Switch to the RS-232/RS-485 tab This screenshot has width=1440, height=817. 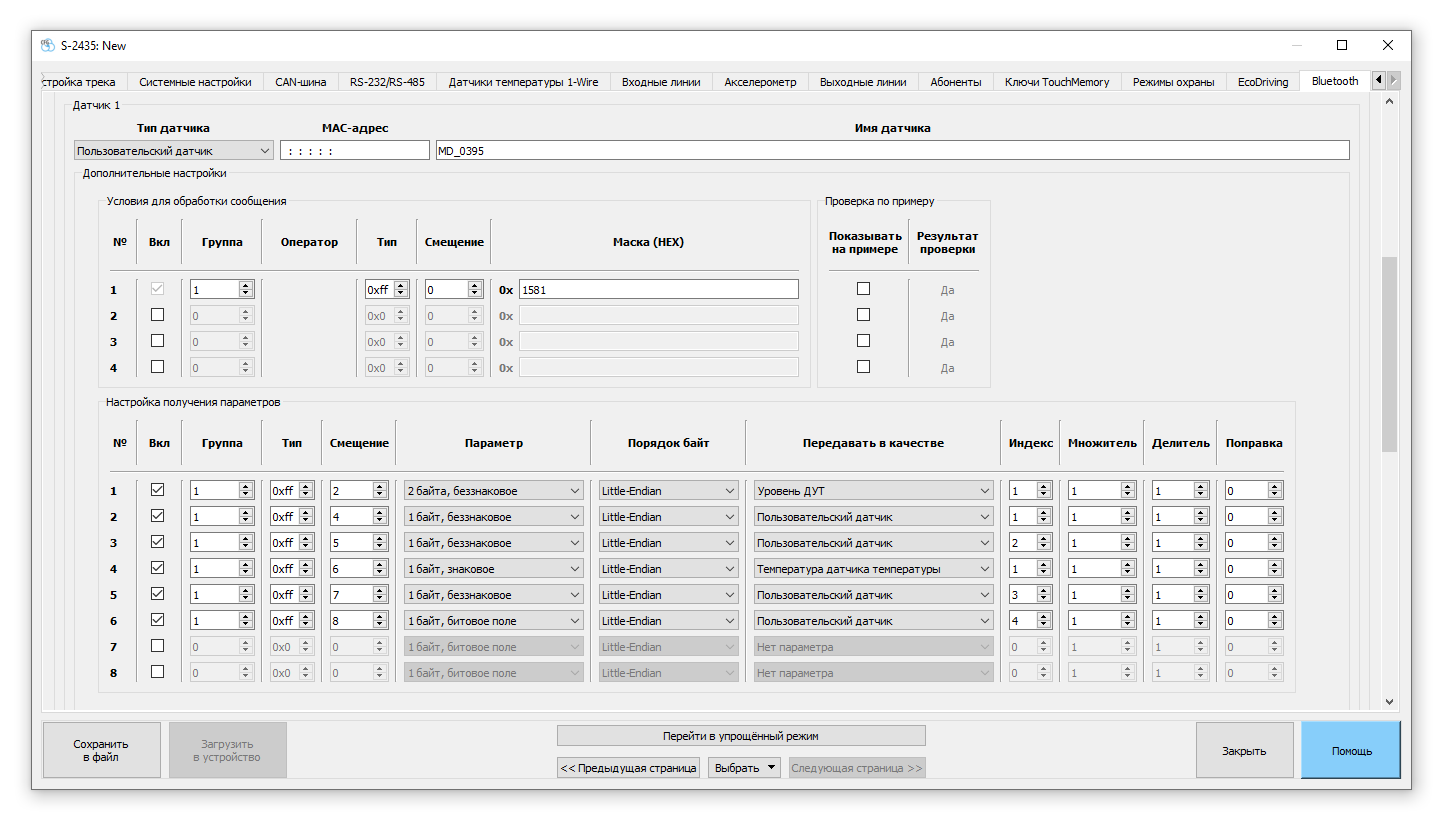click(387, 82)
